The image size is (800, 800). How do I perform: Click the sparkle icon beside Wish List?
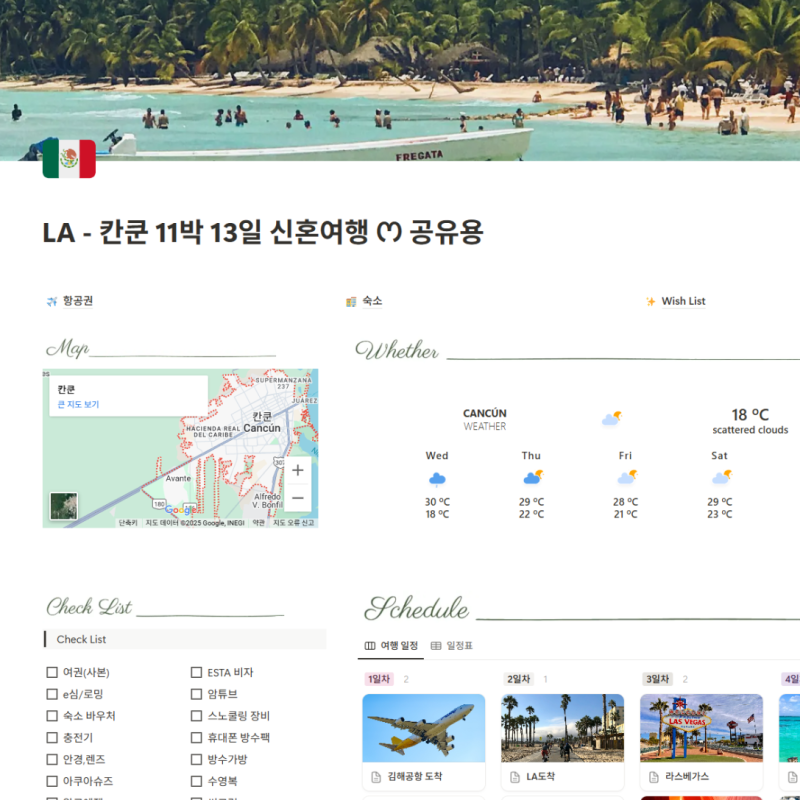[651, 302]
